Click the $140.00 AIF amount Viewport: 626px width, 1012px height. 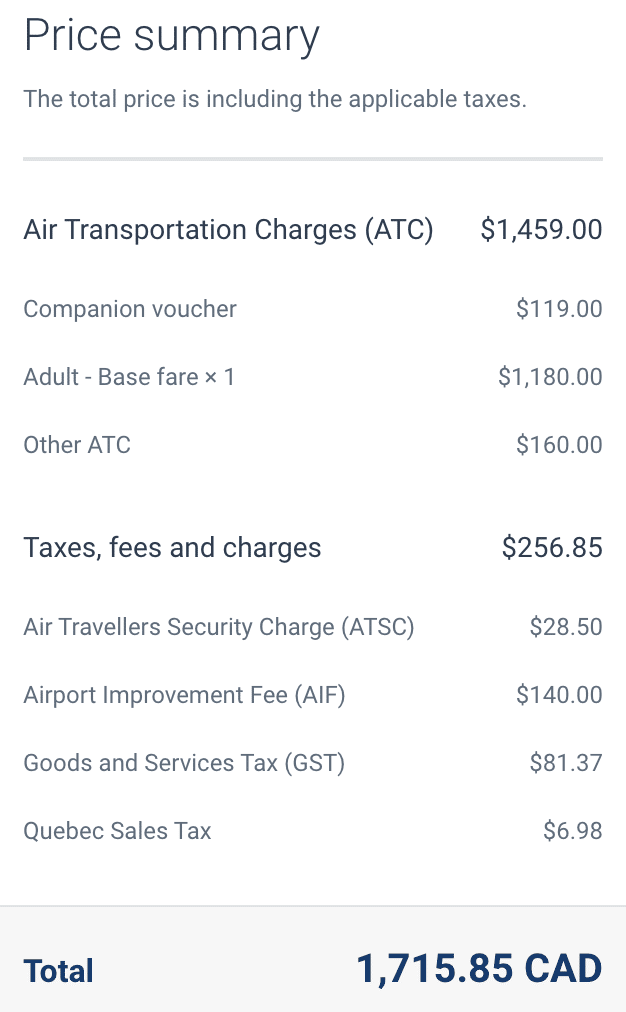point(559,695)
